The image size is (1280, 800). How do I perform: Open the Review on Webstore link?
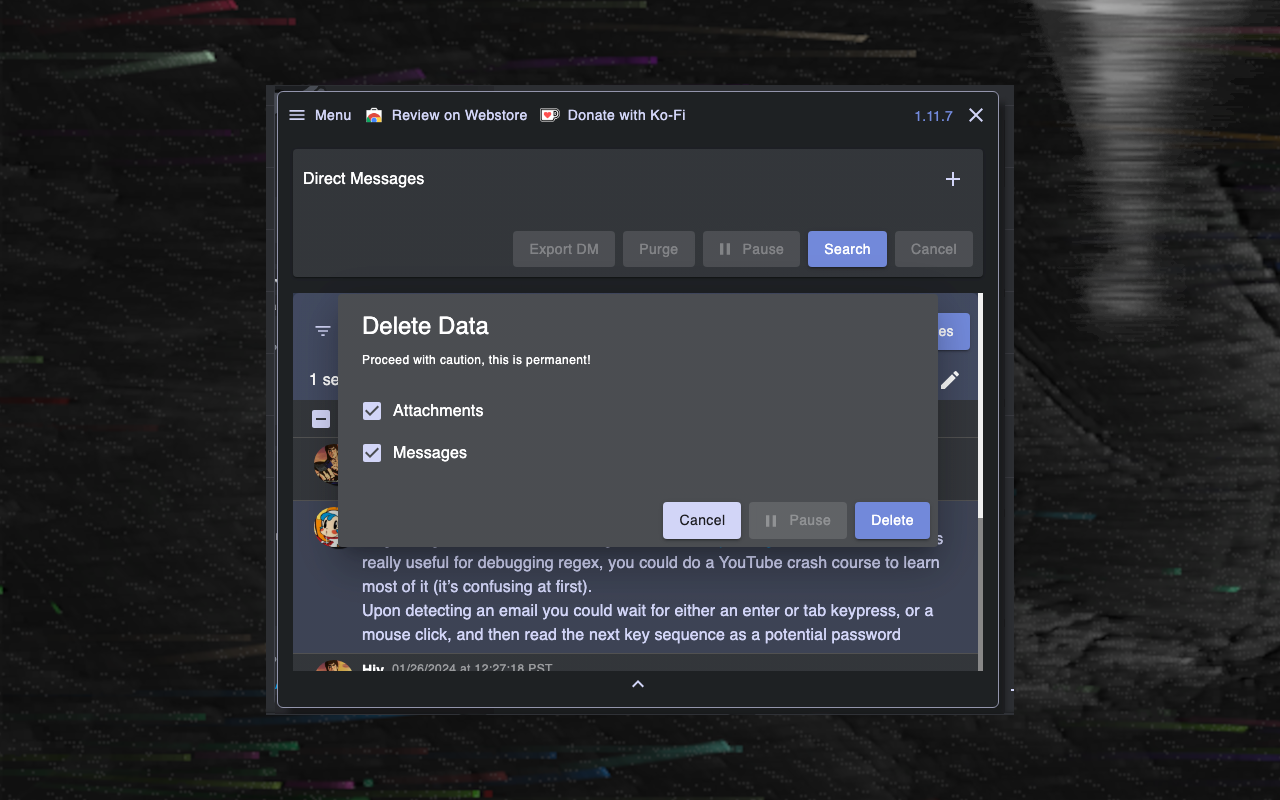[x=446, y=115]
